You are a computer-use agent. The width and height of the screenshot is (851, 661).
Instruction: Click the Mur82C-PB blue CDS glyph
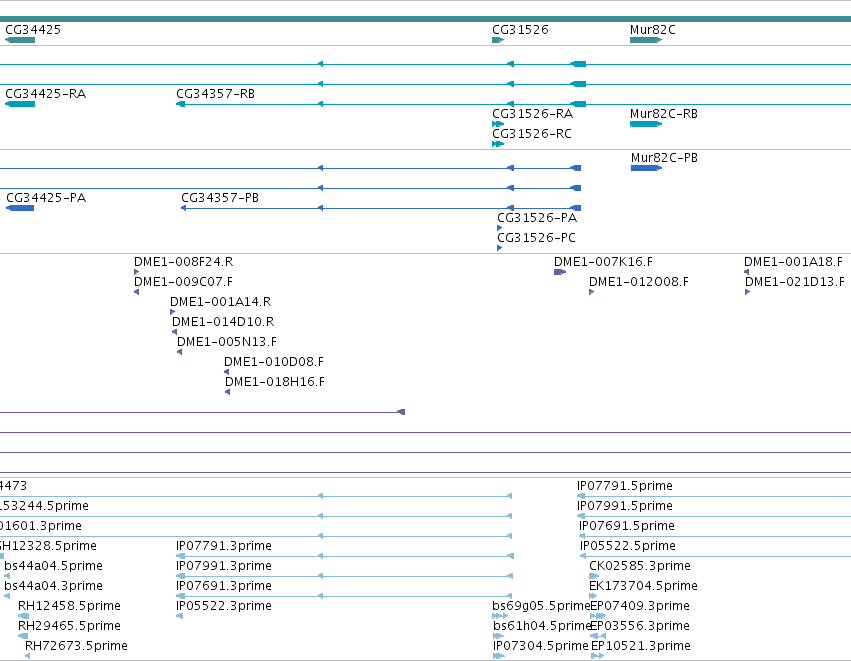click(x=646, y=168)
